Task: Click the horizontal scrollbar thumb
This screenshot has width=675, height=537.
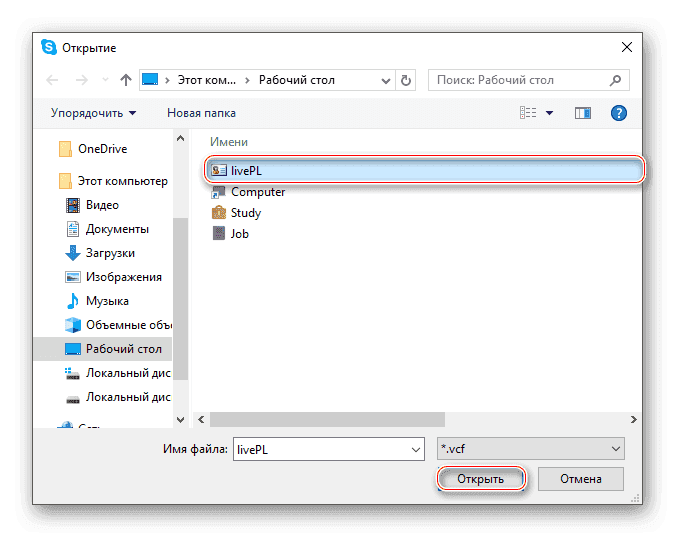Action: pyautogui.click(x=327, y=419)
